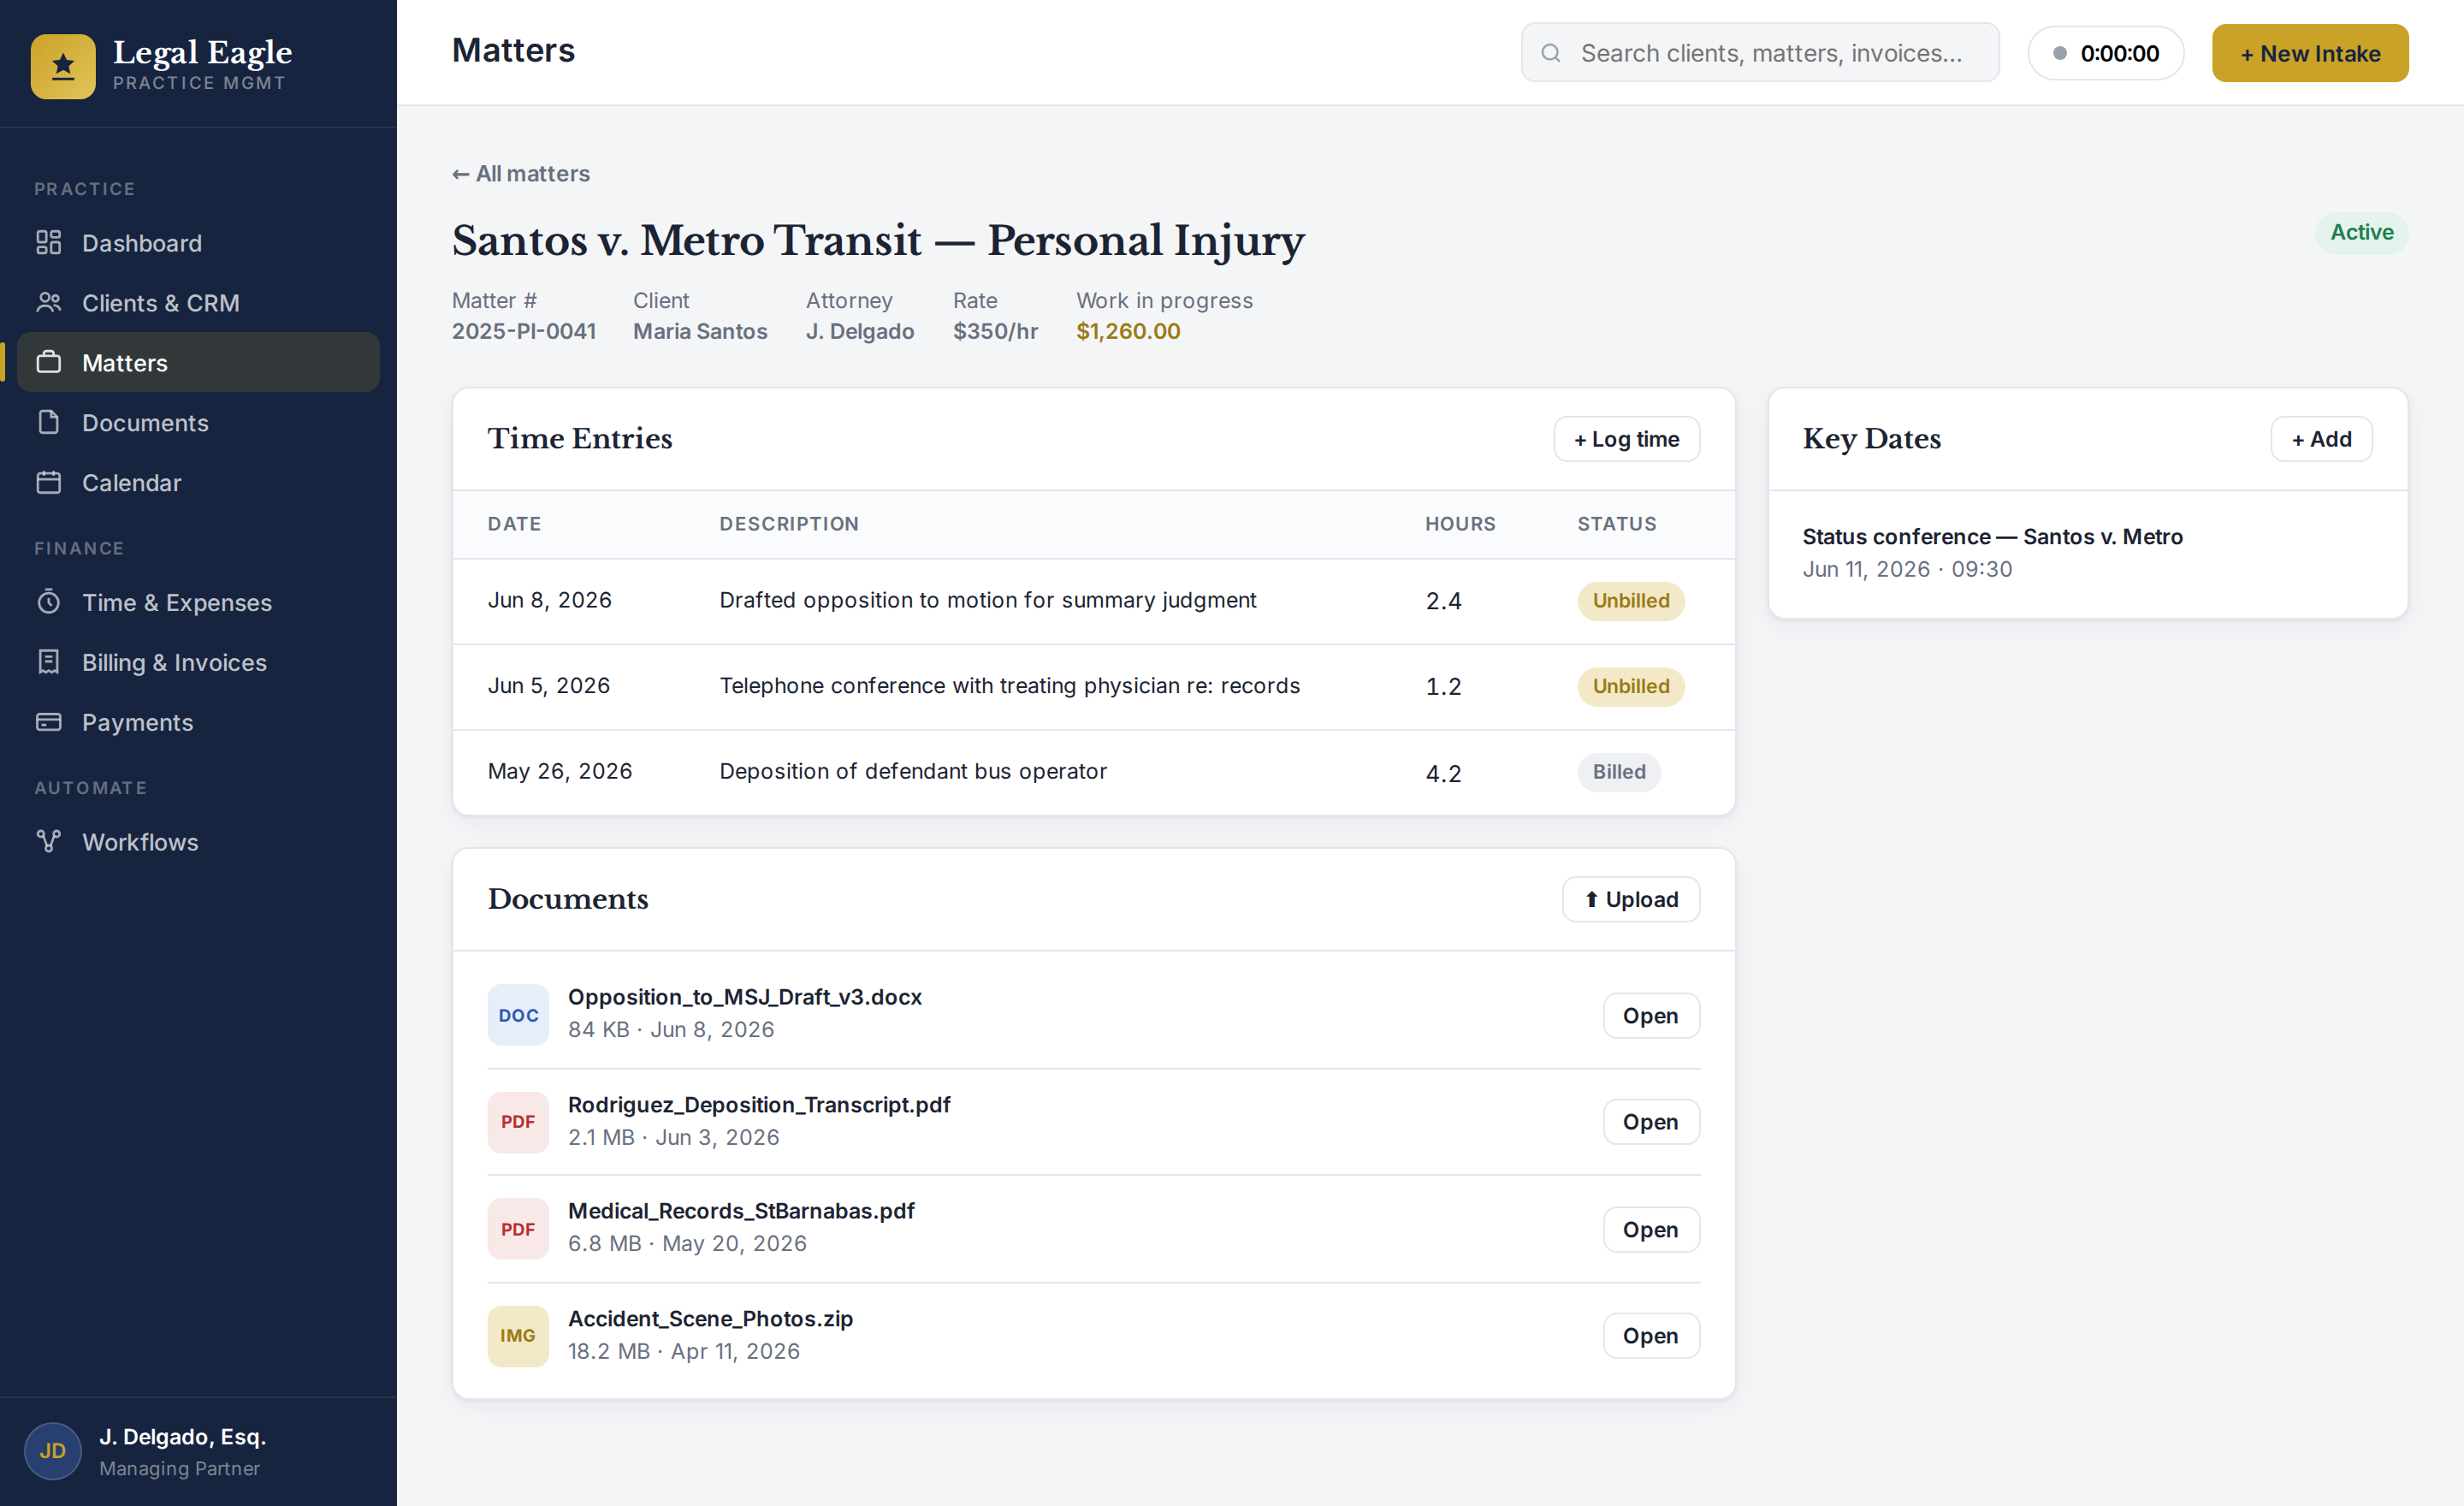Click the Status column header

point(1617,524)
